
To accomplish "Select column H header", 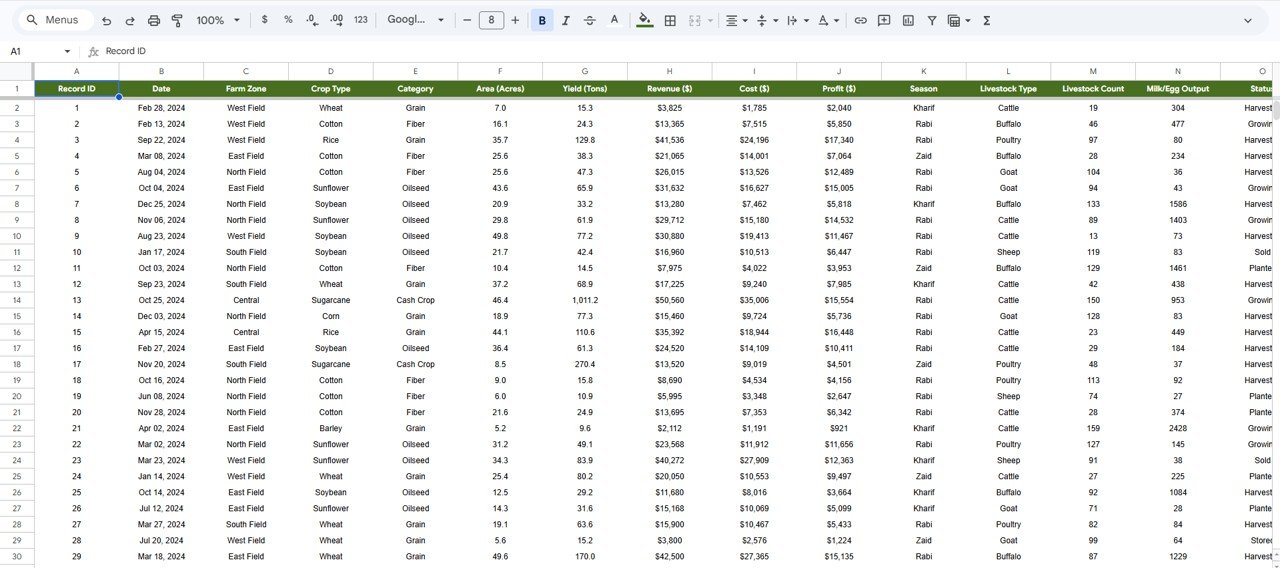I will (x=670, y=71).
